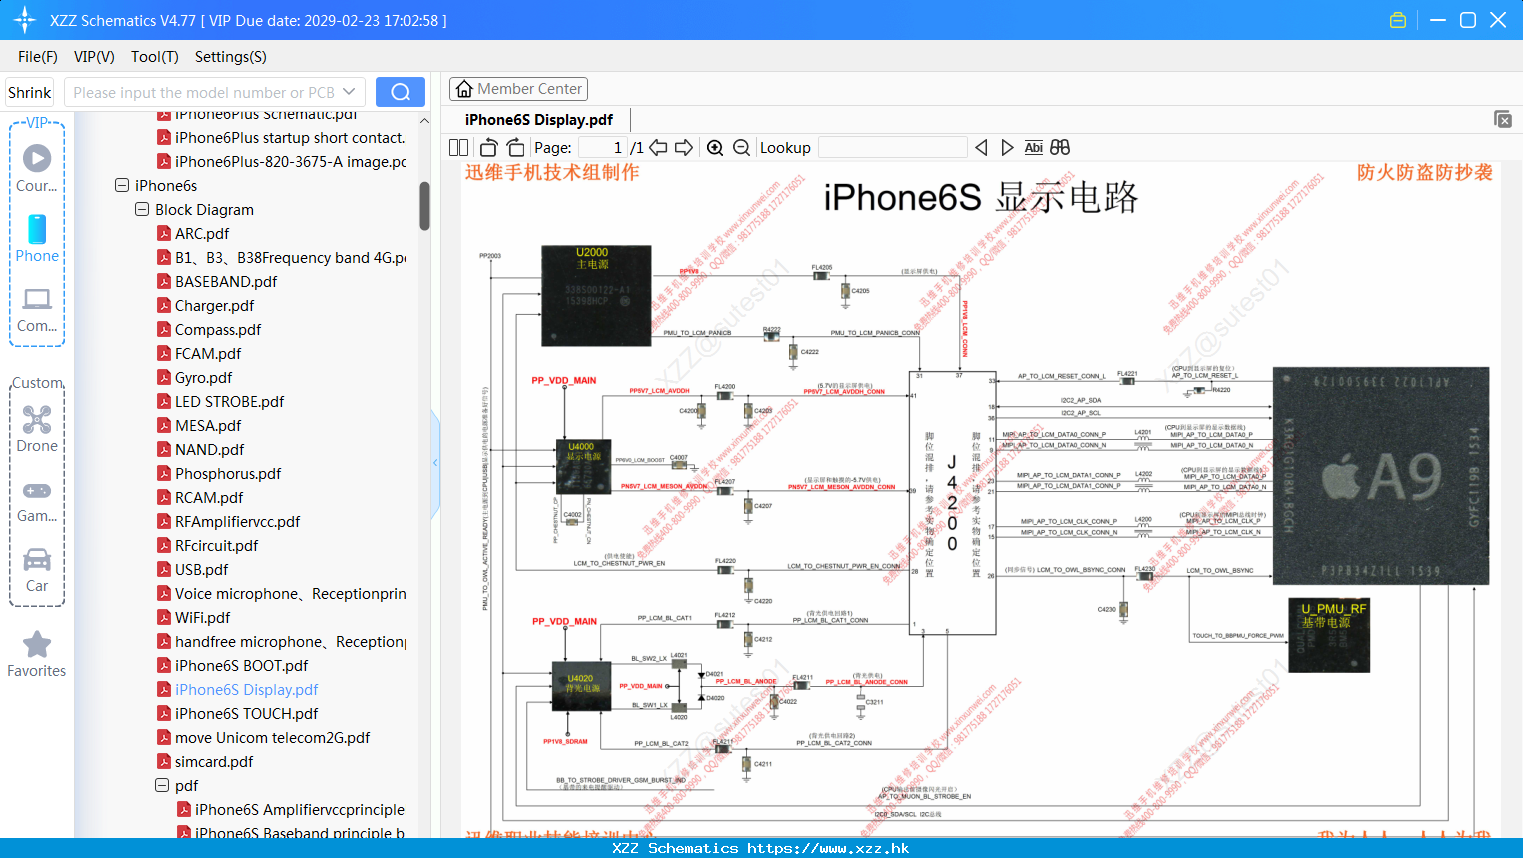Open RFAmplifiervcc.pdf in the tree
This screenshot has height=858, width=1523.
coord(237,521)
